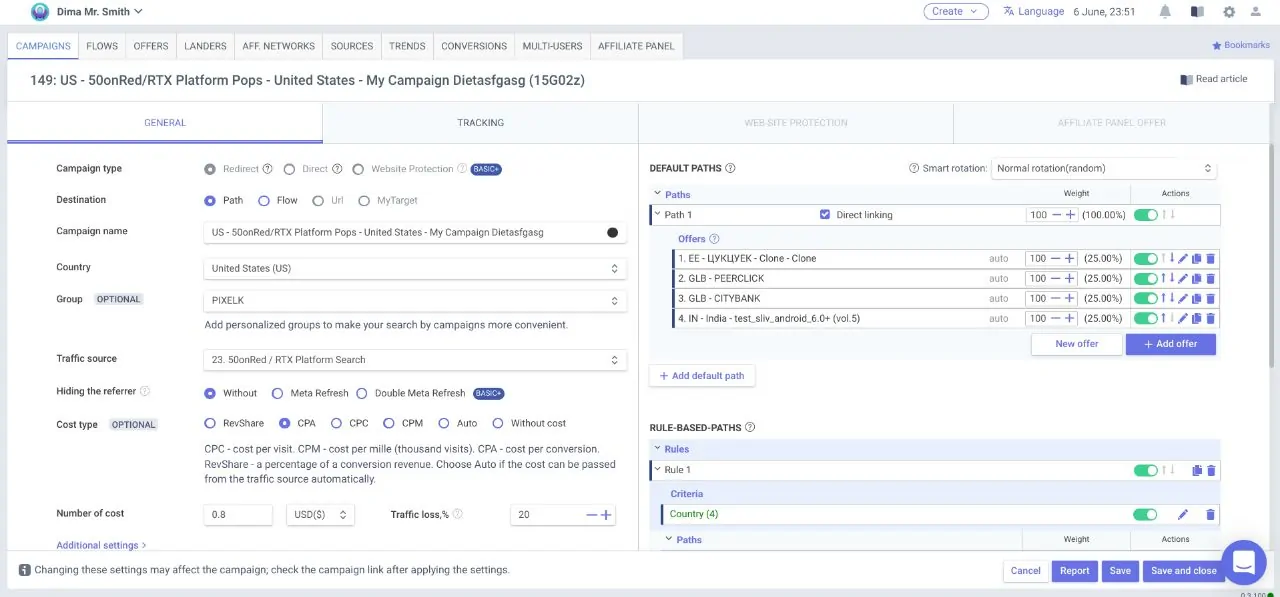This screenshot has width=1280, height=597.
Task: Copy the EE - ЦУКЦУЕК Clone offer
Action: pyautogui.click(x=1197, y=259)
